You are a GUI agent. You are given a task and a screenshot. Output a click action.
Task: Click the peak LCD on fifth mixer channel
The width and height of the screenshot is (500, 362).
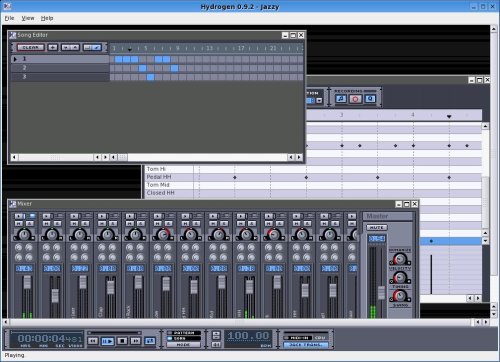click(135, 268)
